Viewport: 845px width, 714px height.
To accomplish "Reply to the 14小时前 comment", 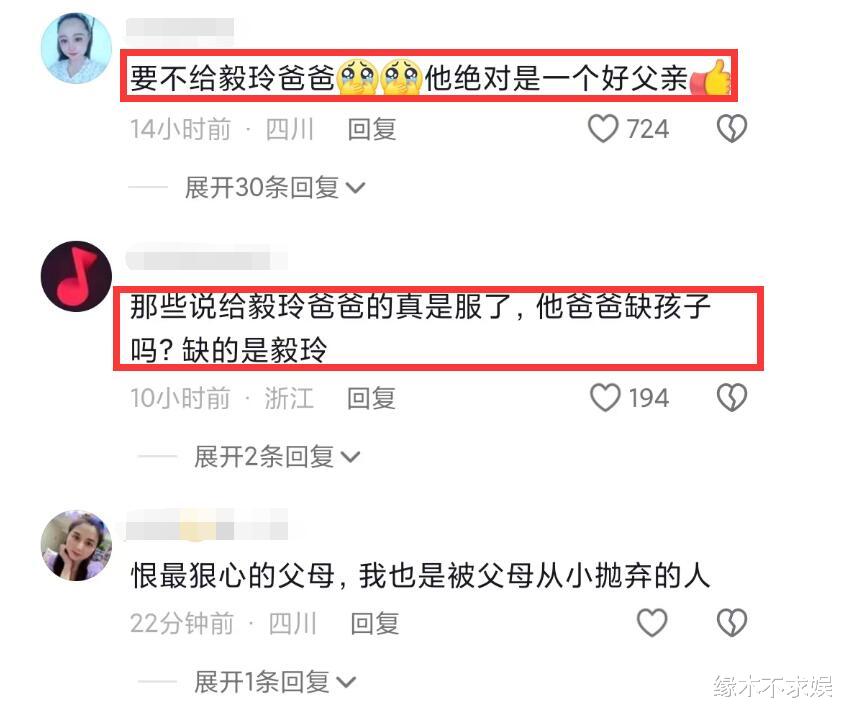I will (372, 129).
